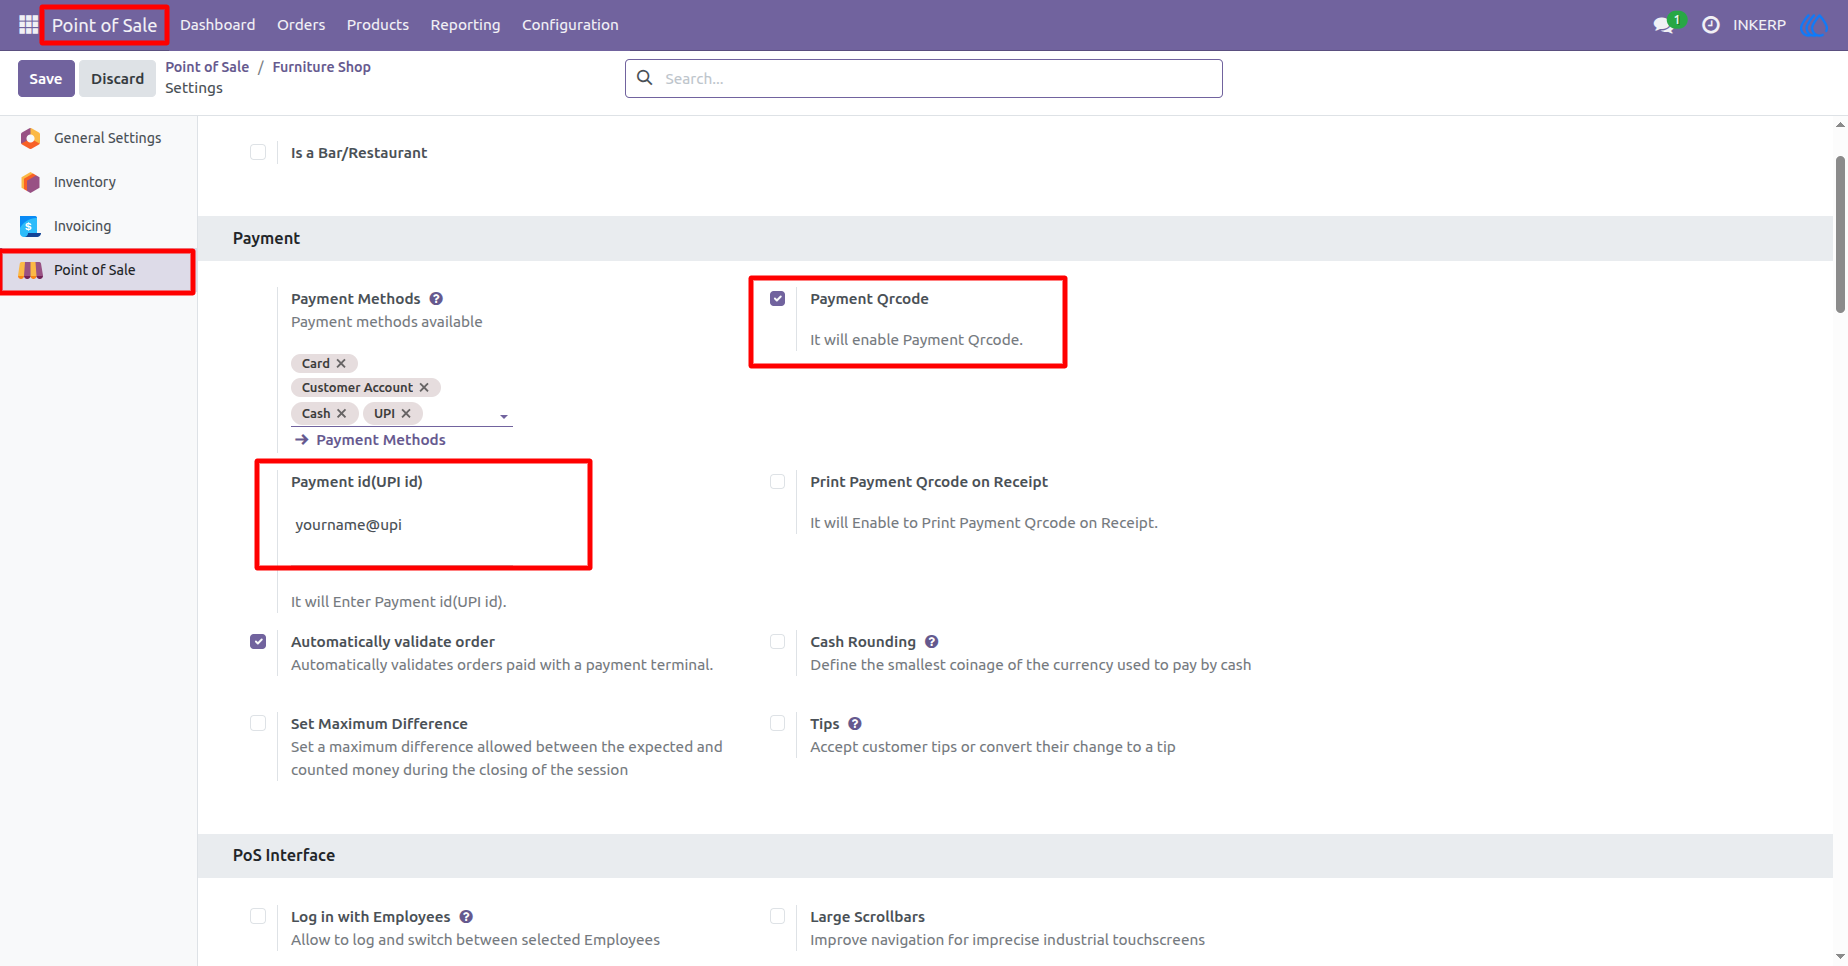
Task: Show help tooltip for Payment Methods
Action: click(x=436, y=299)
